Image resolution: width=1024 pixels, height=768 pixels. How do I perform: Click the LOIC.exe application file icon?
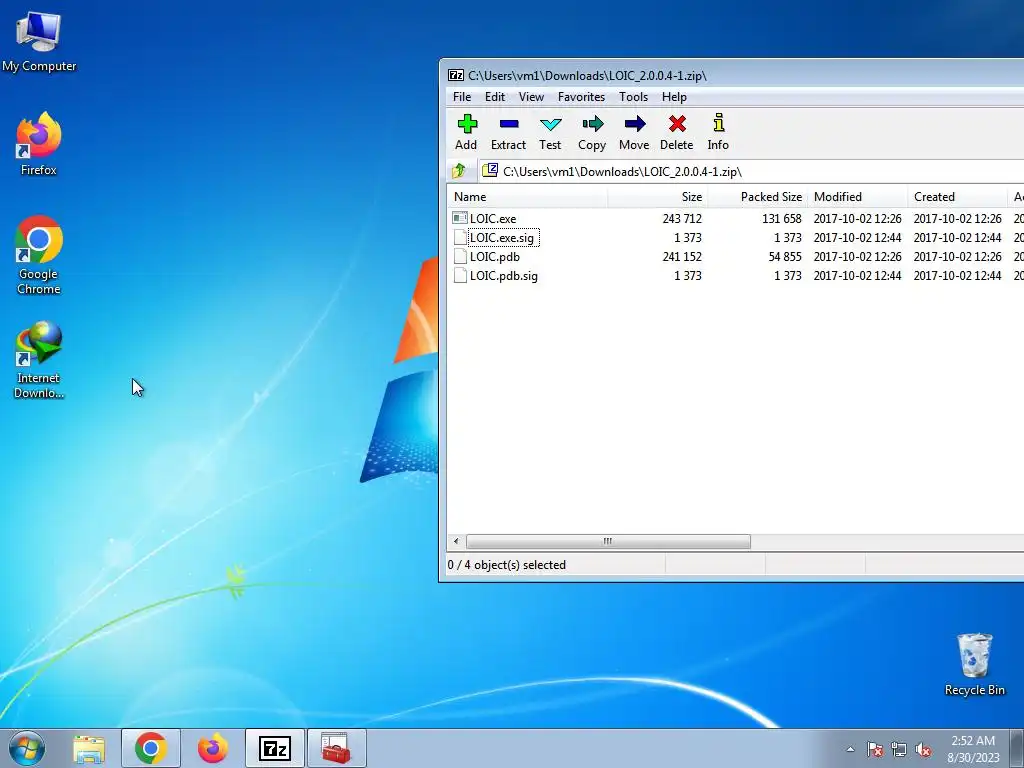(460, 218)
